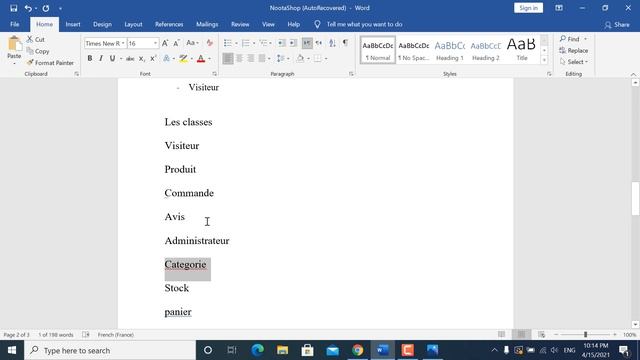Toggle bulleted list
Image resolution: width=640 pixels, height=360 pixels.
(228, 43)
